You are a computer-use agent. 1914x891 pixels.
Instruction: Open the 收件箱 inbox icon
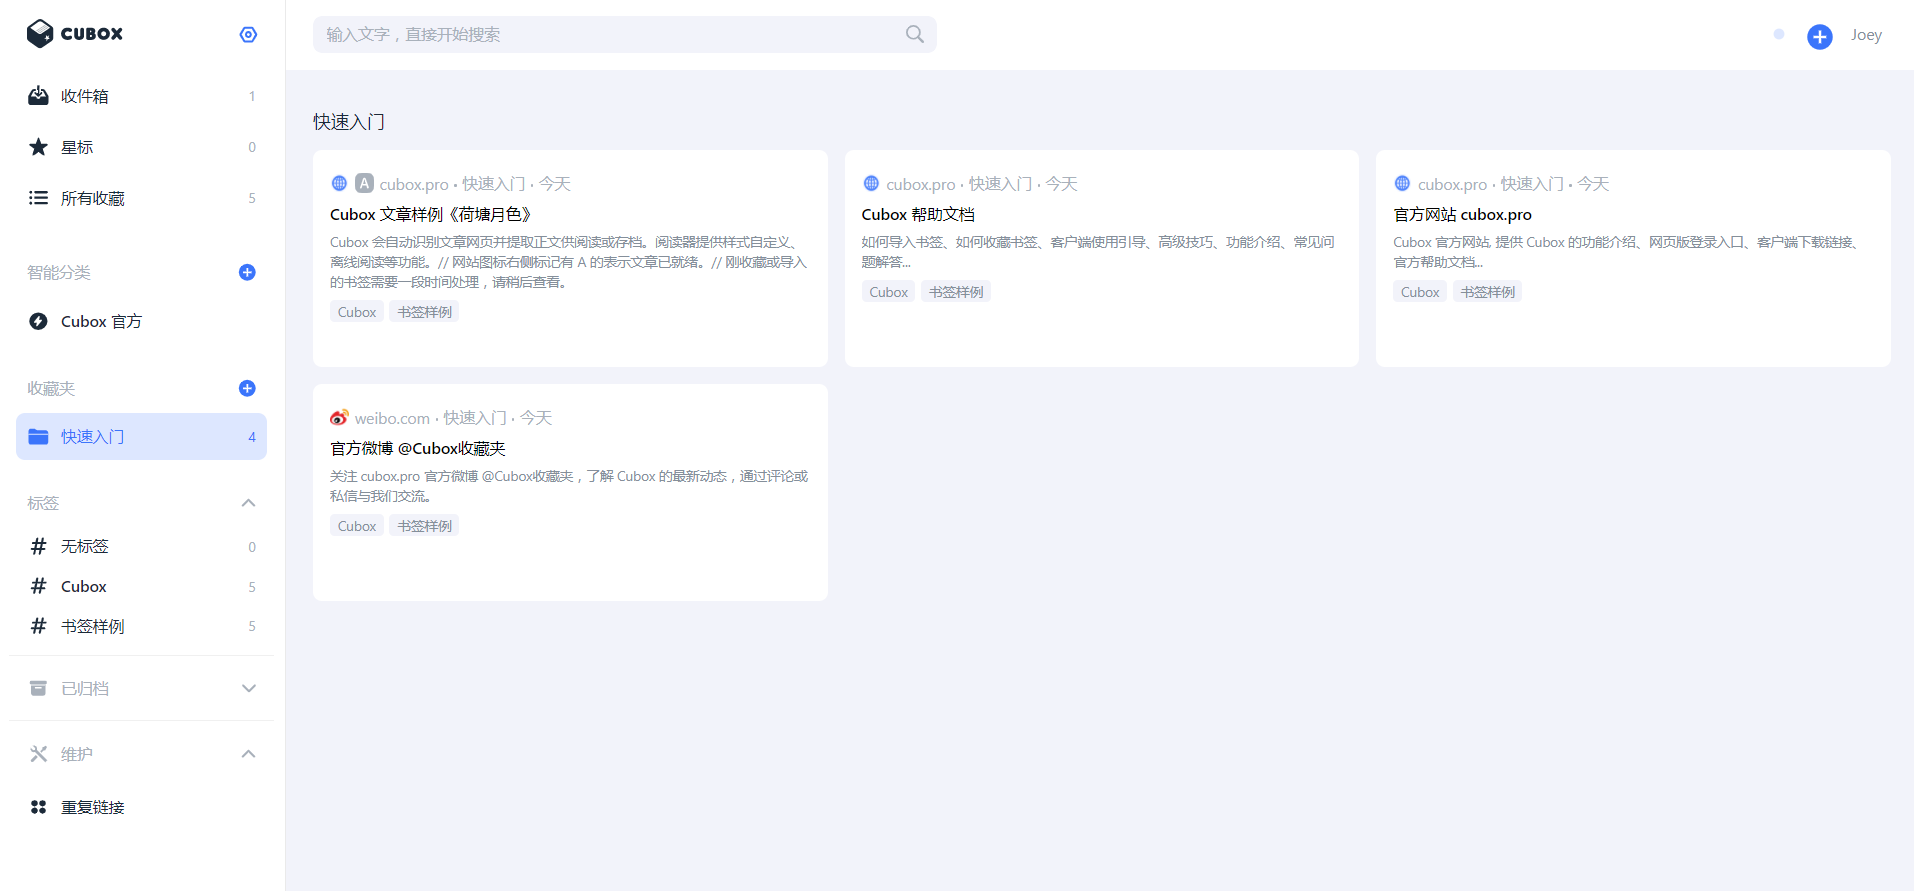tap(38, 96)
